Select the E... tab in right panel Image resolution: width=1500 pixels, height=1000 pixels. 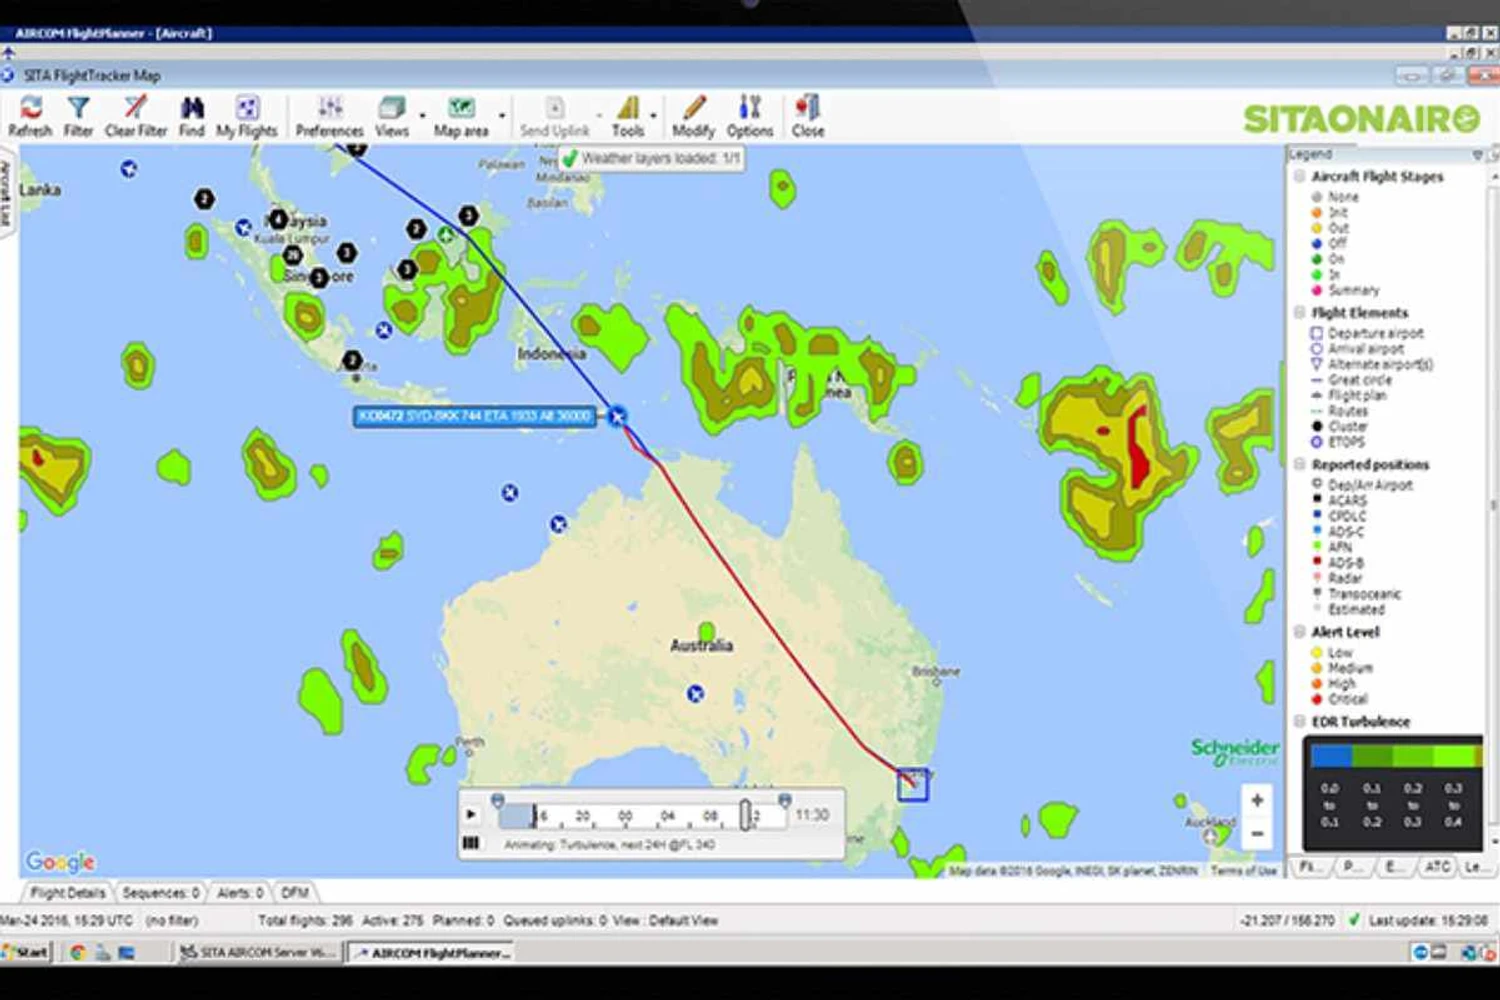click(x=1394, y=867)
